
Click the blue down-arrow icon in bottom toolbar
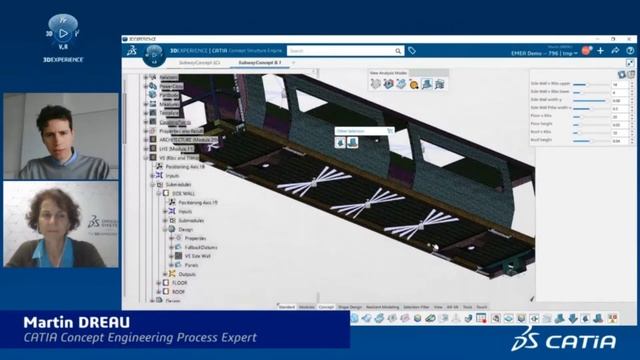point(573,318)
